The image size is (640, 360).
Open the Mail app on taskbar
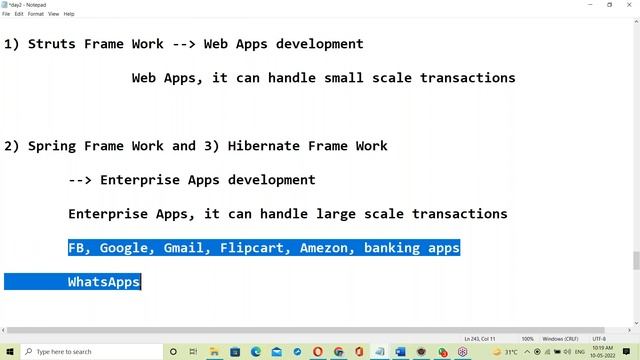tap(277, 351)
